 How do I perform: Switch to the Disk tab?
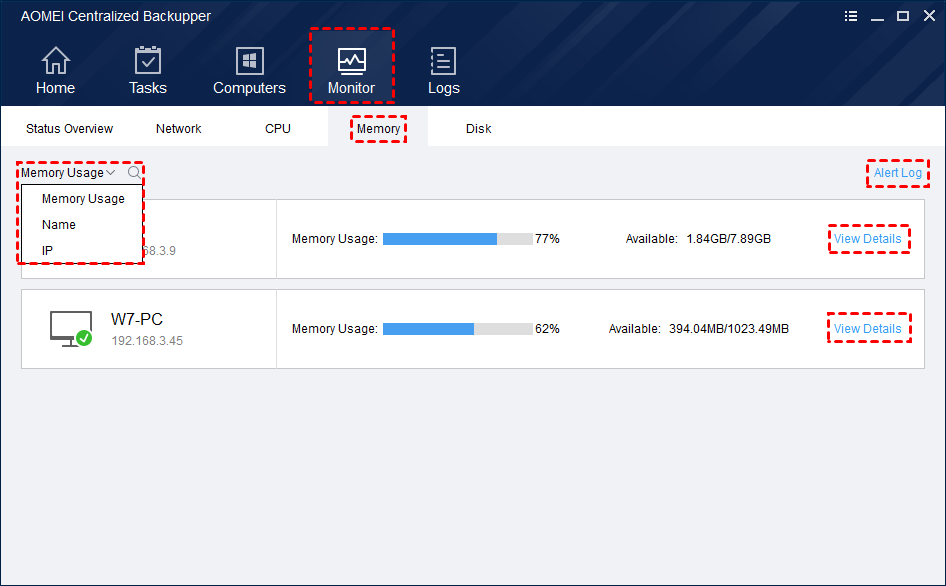point(478,129)
